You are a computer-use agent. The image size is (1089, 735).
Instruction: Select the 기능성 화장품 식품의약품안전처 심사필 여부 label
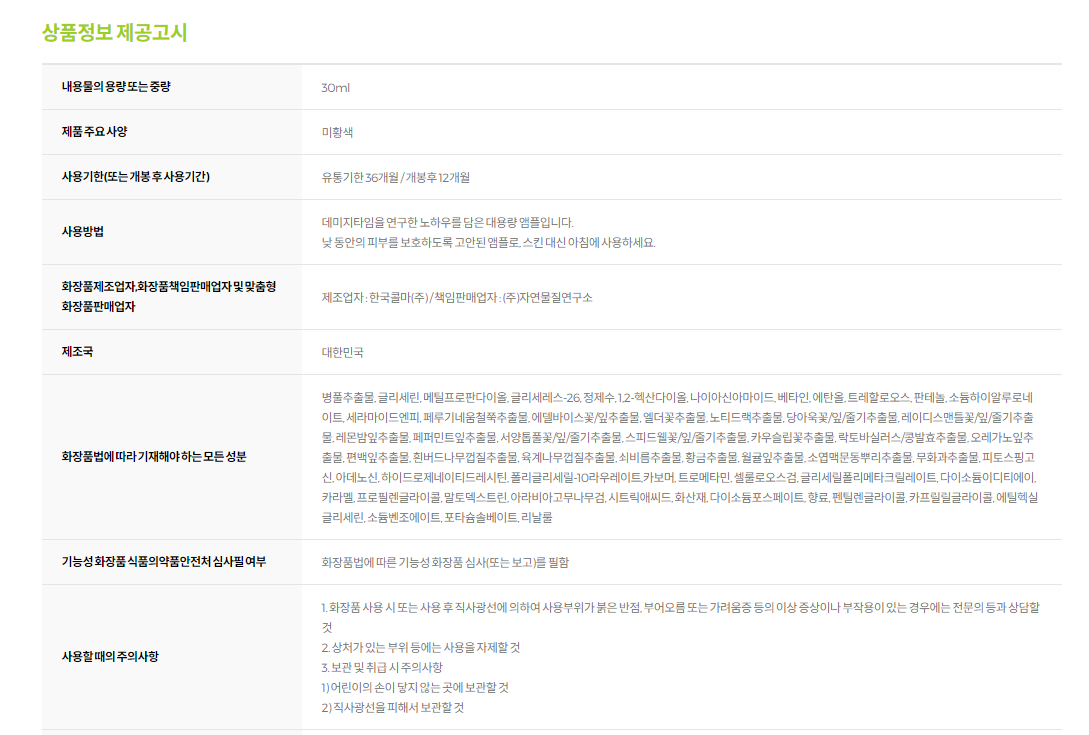164,562
